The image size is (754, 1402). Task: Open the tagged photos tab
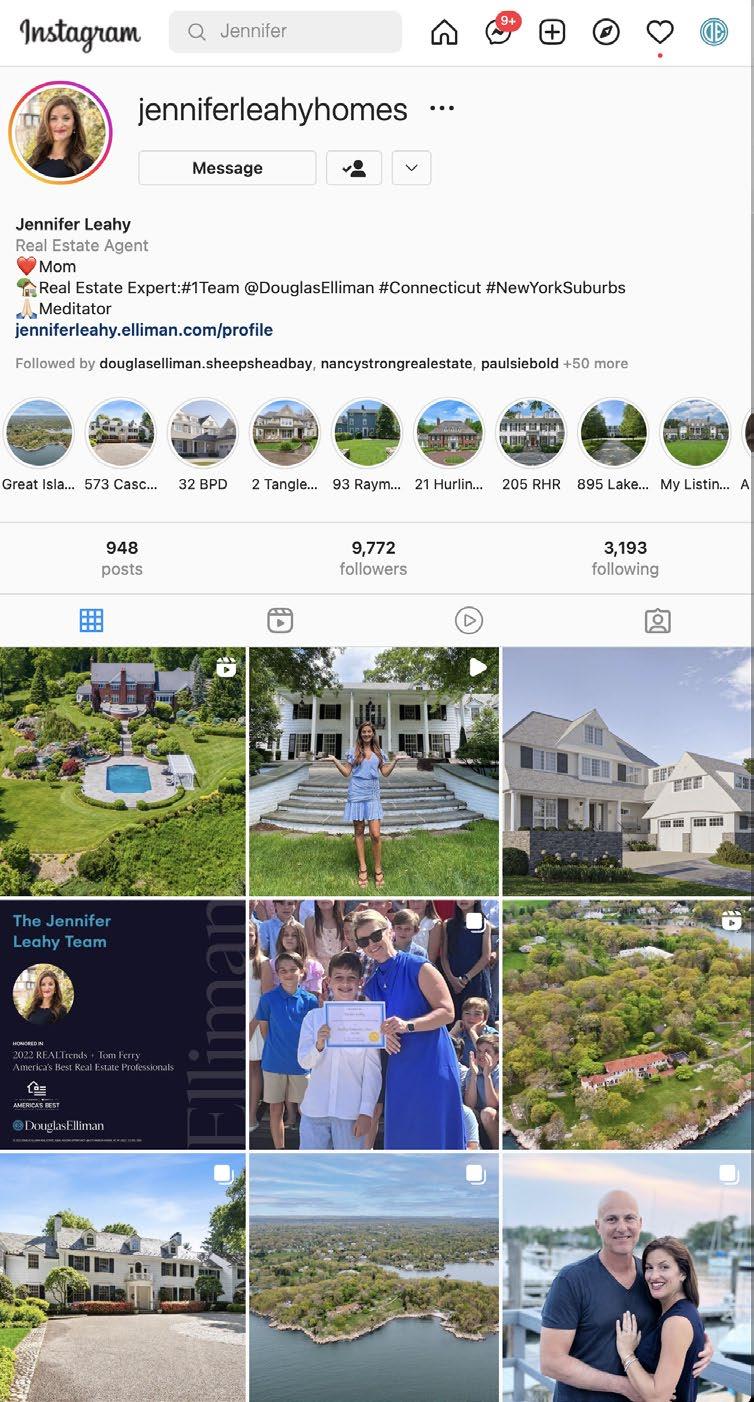pyautogui.click(x=657, y=621)
